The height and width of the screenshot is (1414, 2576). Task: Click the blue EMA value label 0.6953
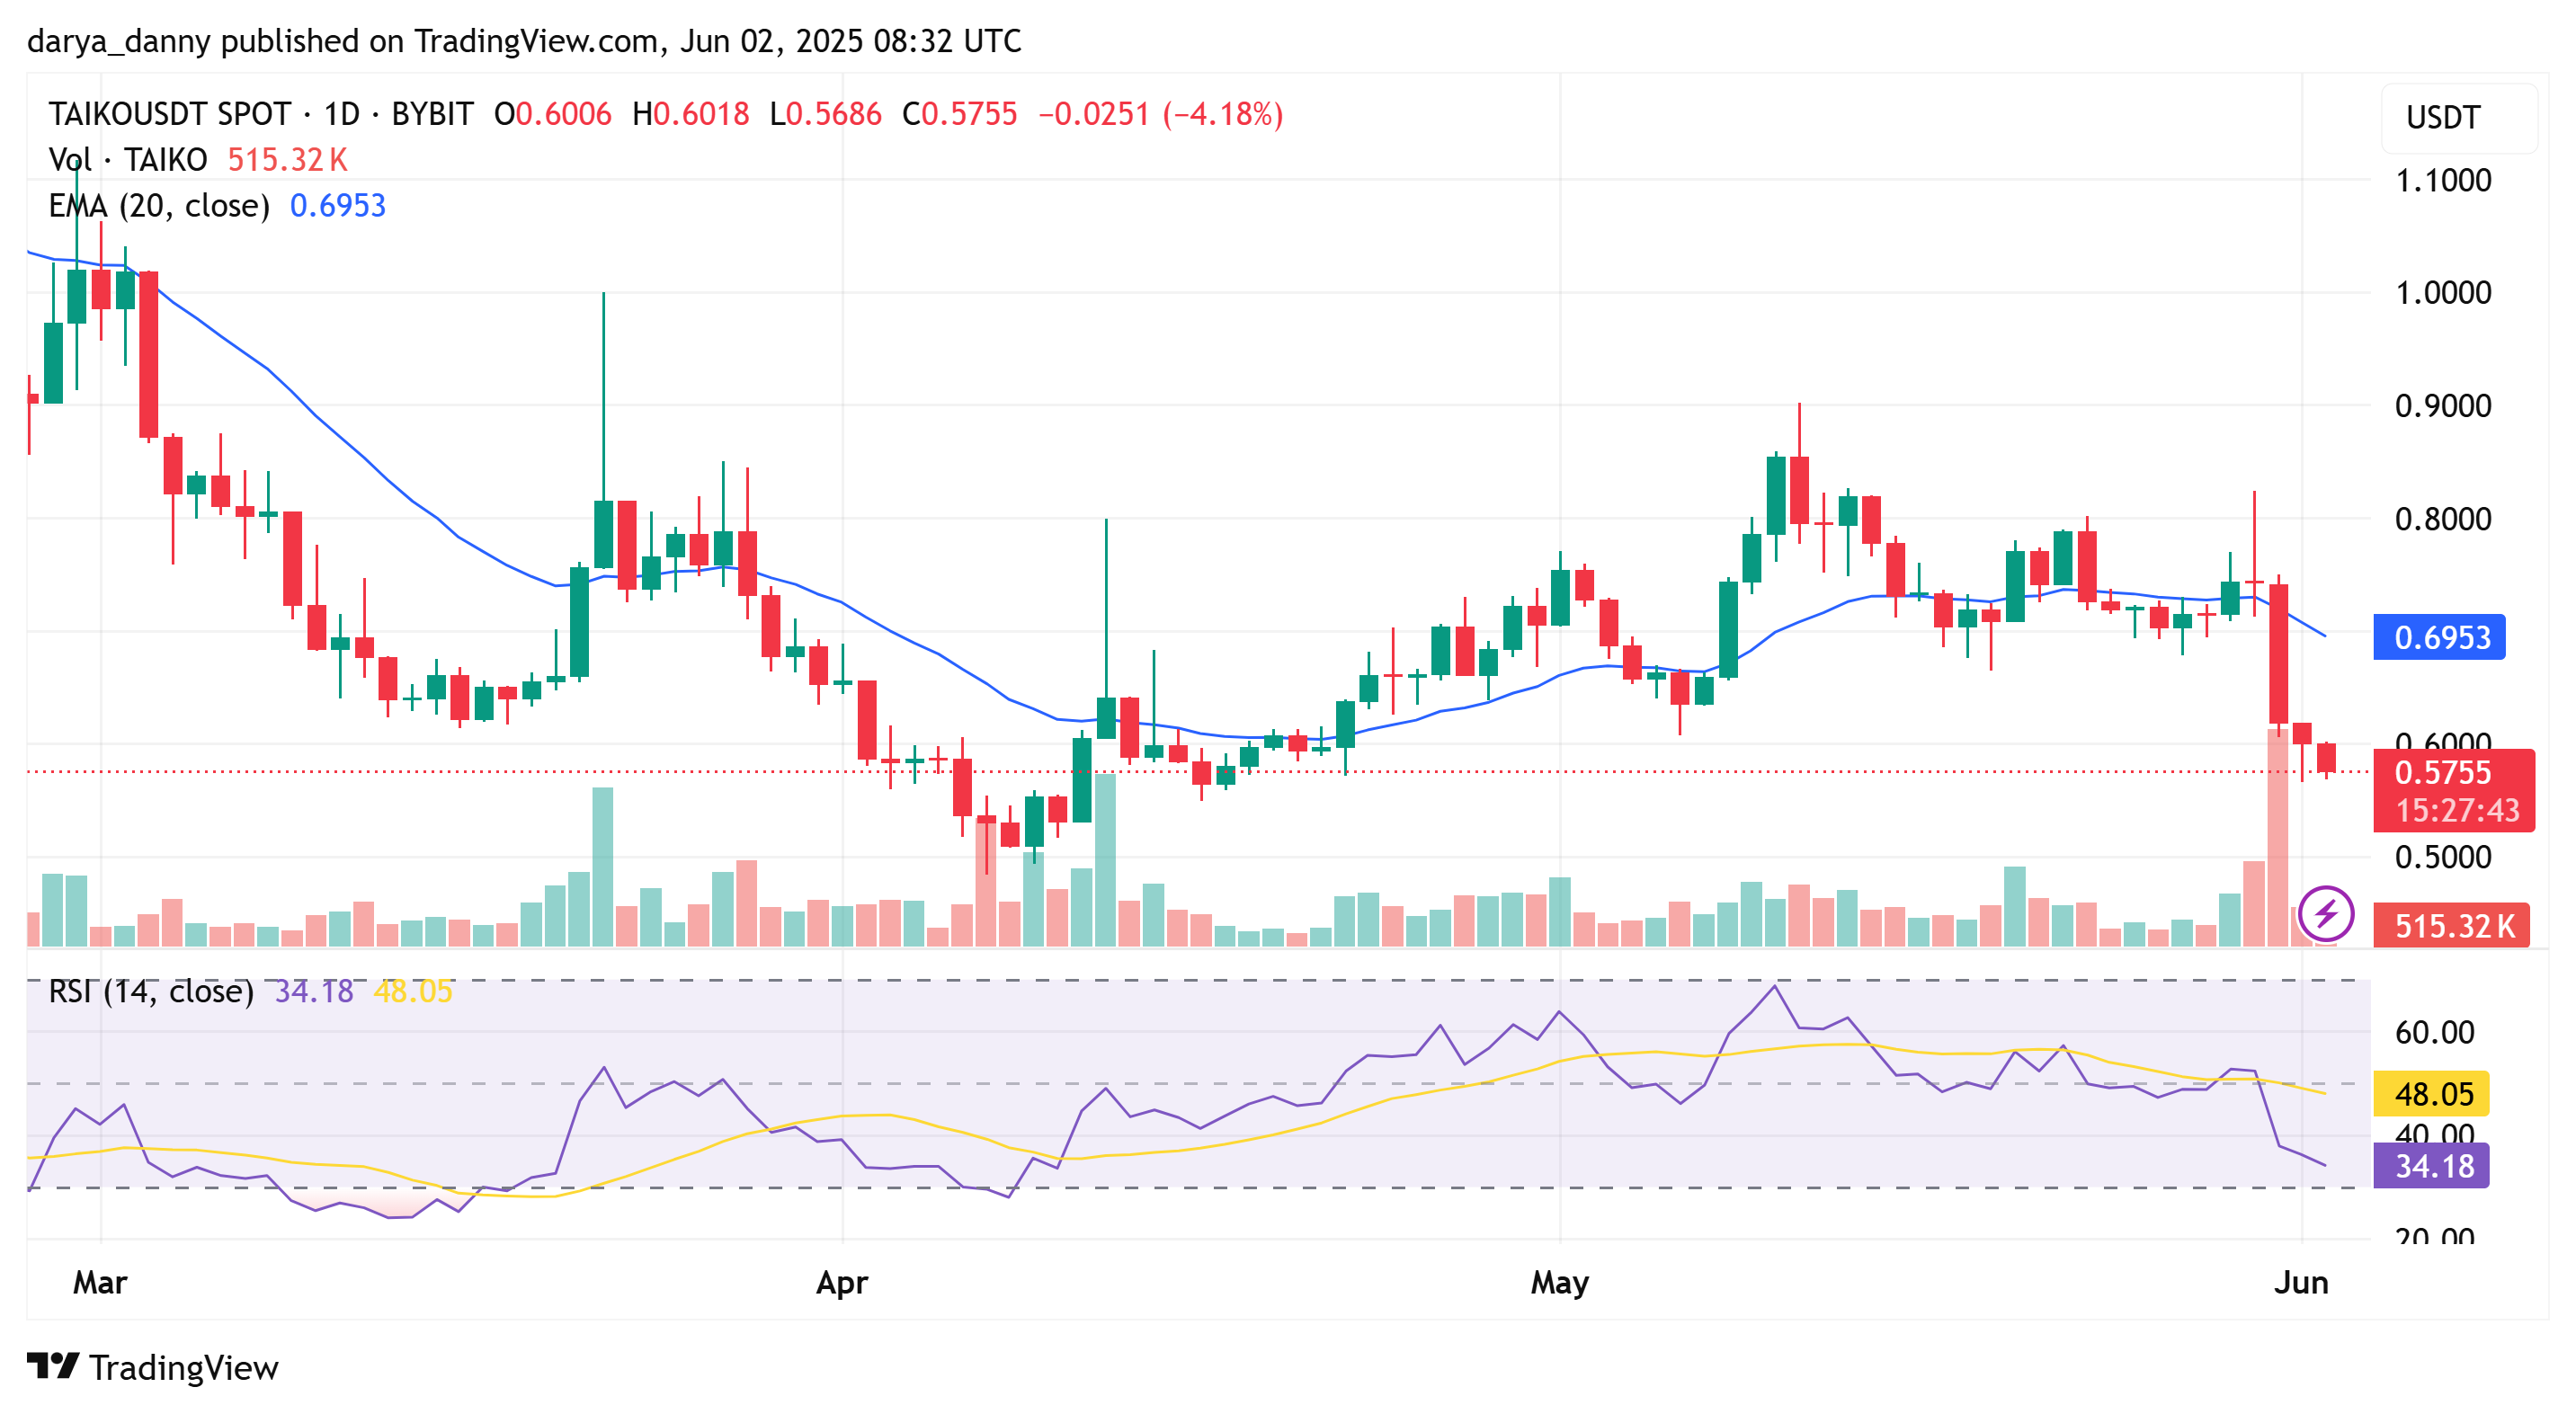tap(2439, 637)
